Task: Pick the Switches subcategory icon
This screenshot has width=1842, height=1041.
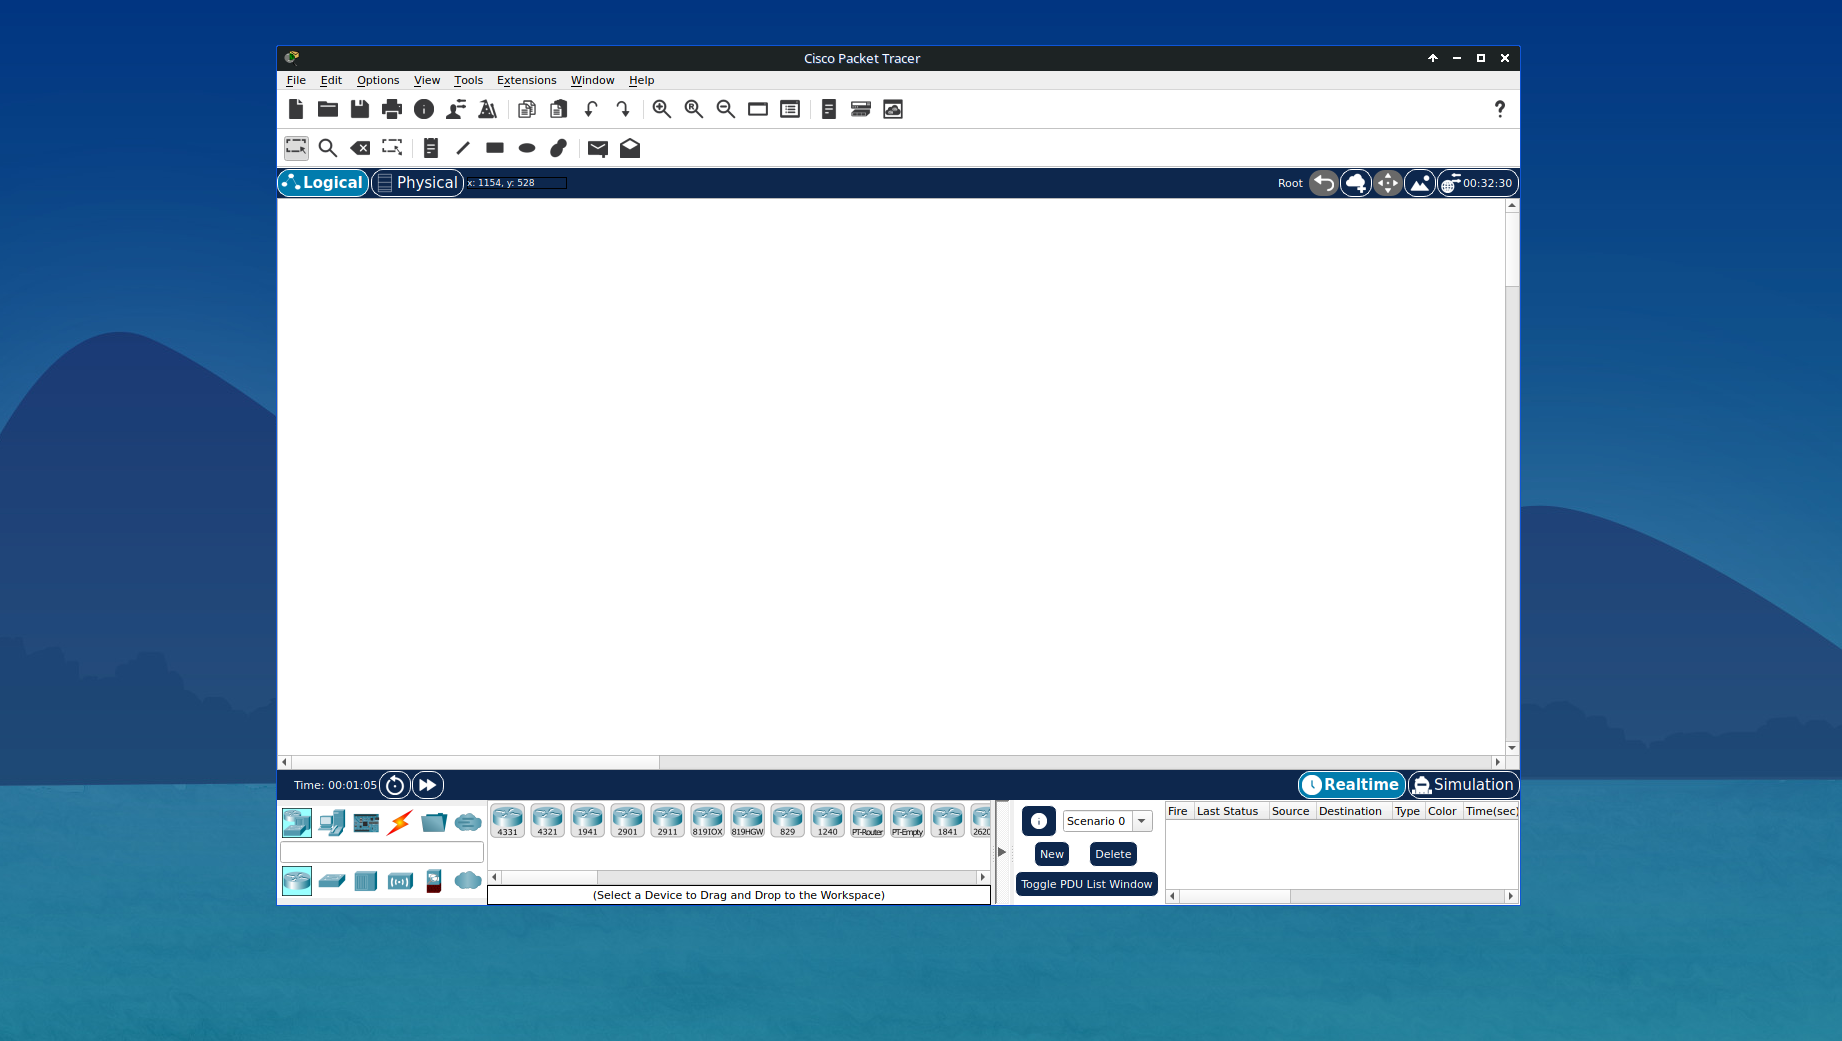Action: pos(332,880)
